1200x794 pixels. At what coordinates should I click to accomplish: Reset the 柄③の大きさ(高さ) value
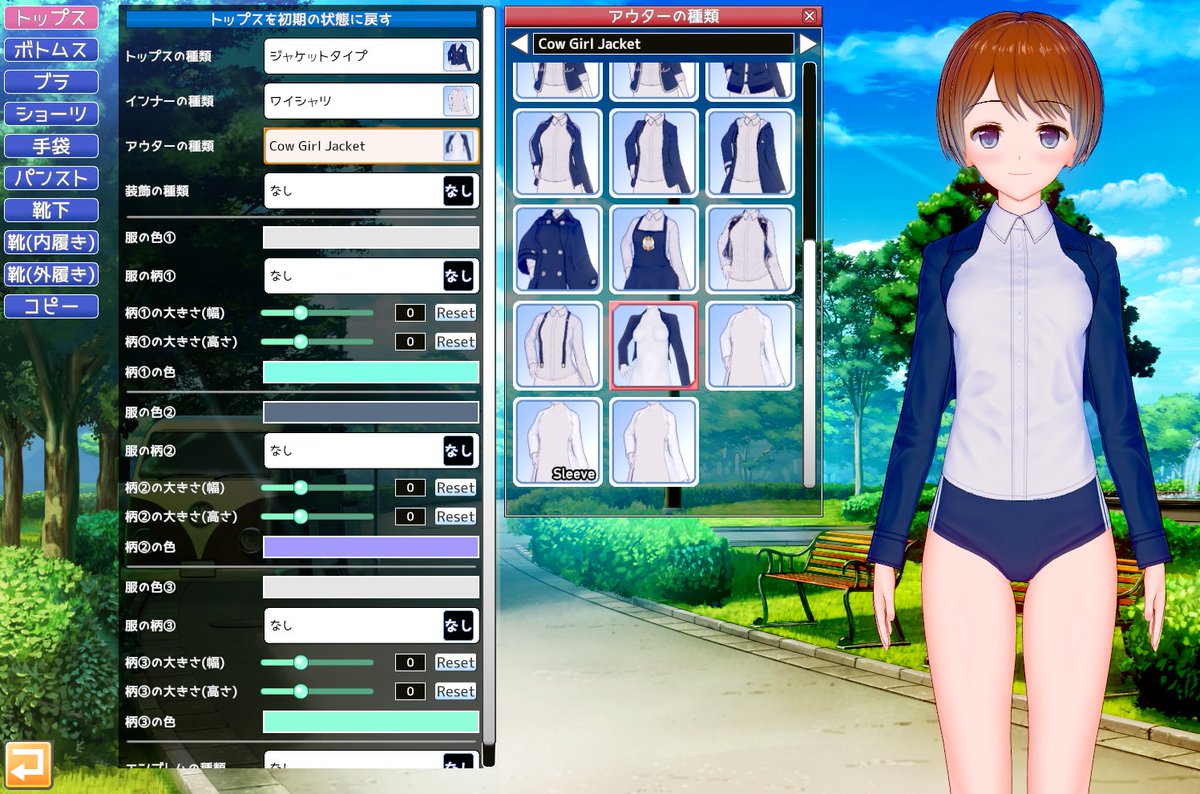[455, 691]
